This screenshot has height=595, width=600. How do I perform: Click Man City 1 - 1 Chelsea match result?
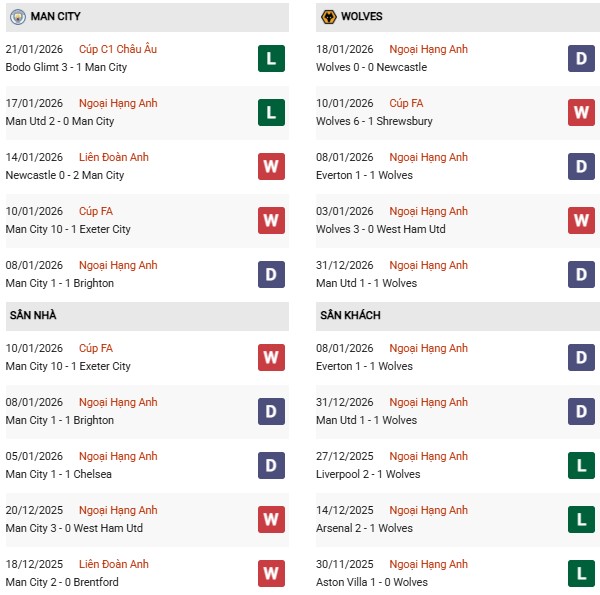(58, 474)
